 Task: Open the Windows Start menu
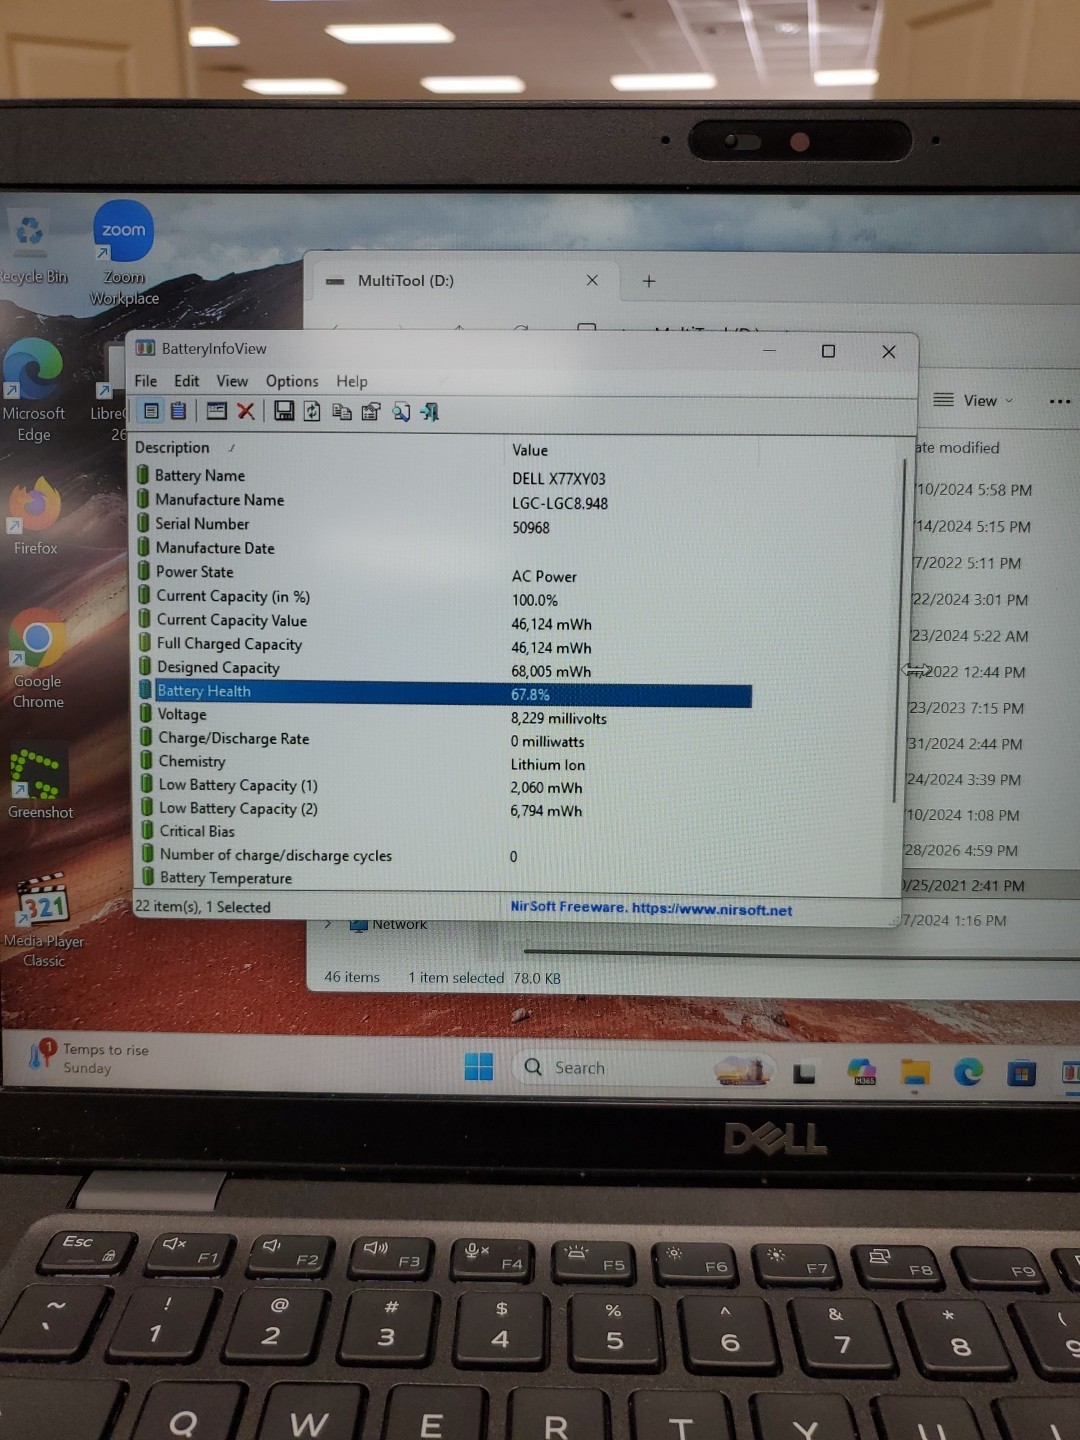[x=479, y=1067]
